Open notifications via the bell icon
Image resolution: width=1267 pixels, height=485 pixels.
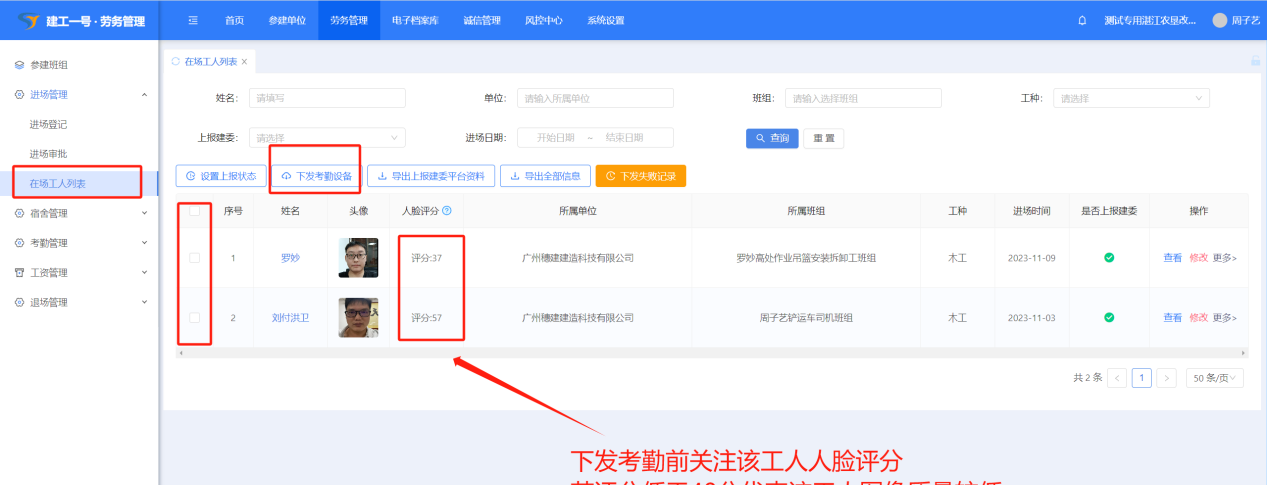coord(1082,20)
